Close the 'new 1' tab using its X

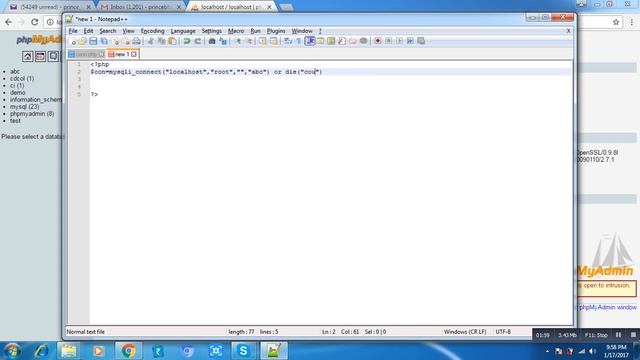[x=134, y=54]
